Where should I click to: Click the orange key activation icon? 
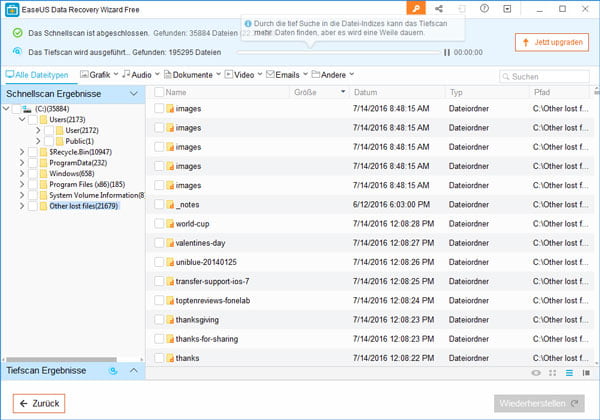(x=416, y=8)
